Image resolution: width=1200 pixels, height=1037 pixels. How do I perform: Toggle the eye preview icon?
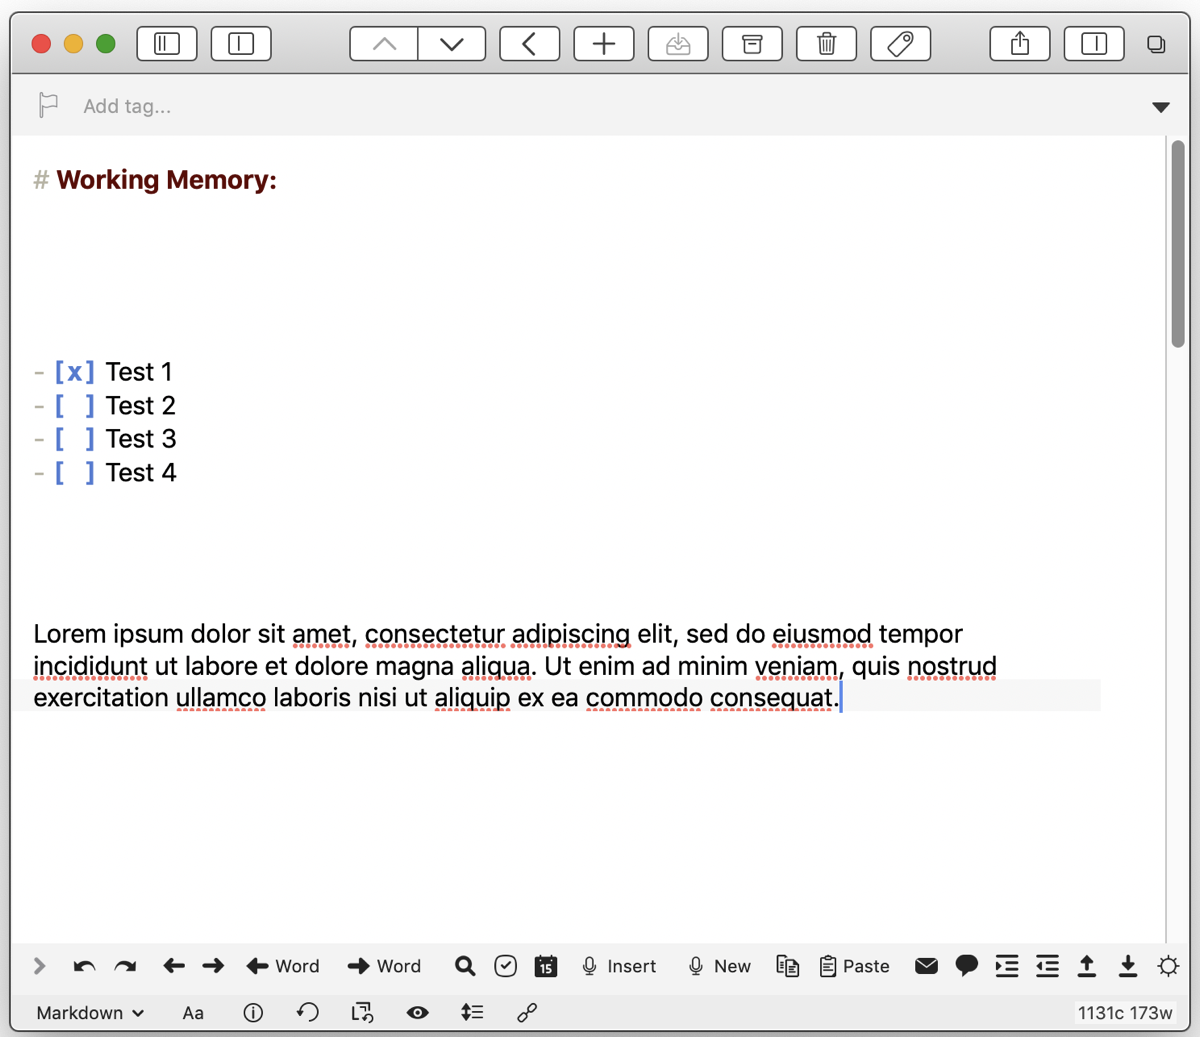[418, 1013]
